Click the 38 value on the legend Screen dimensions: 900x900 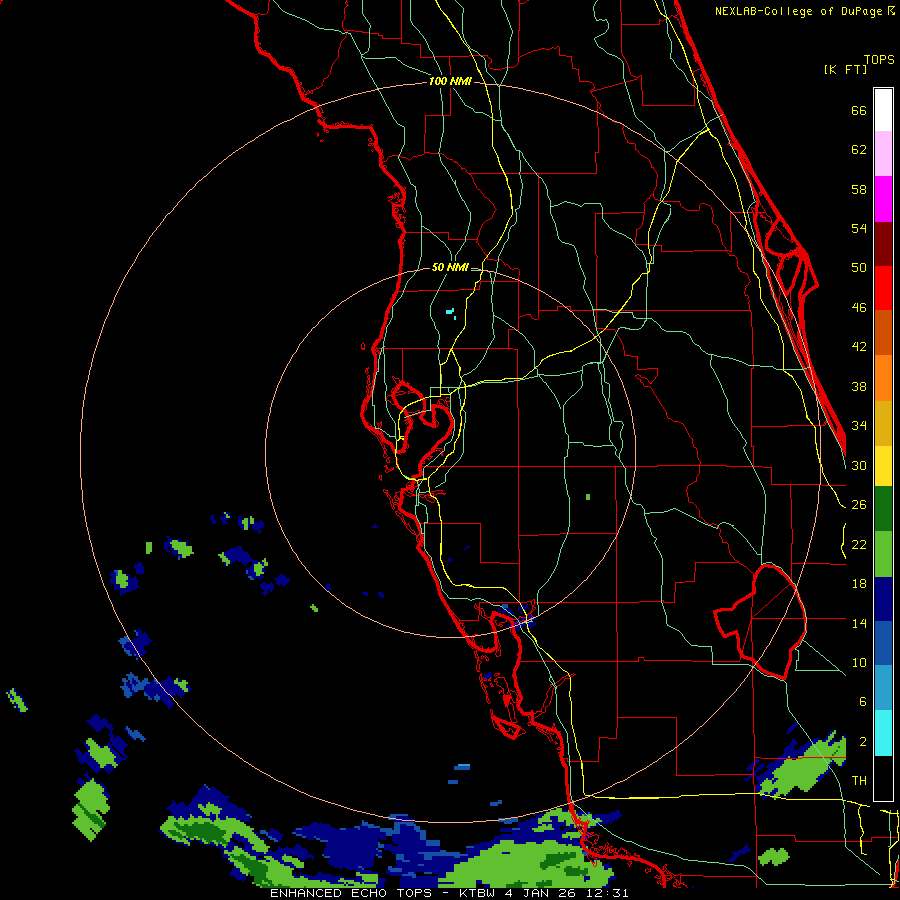(x=859, y=386)
